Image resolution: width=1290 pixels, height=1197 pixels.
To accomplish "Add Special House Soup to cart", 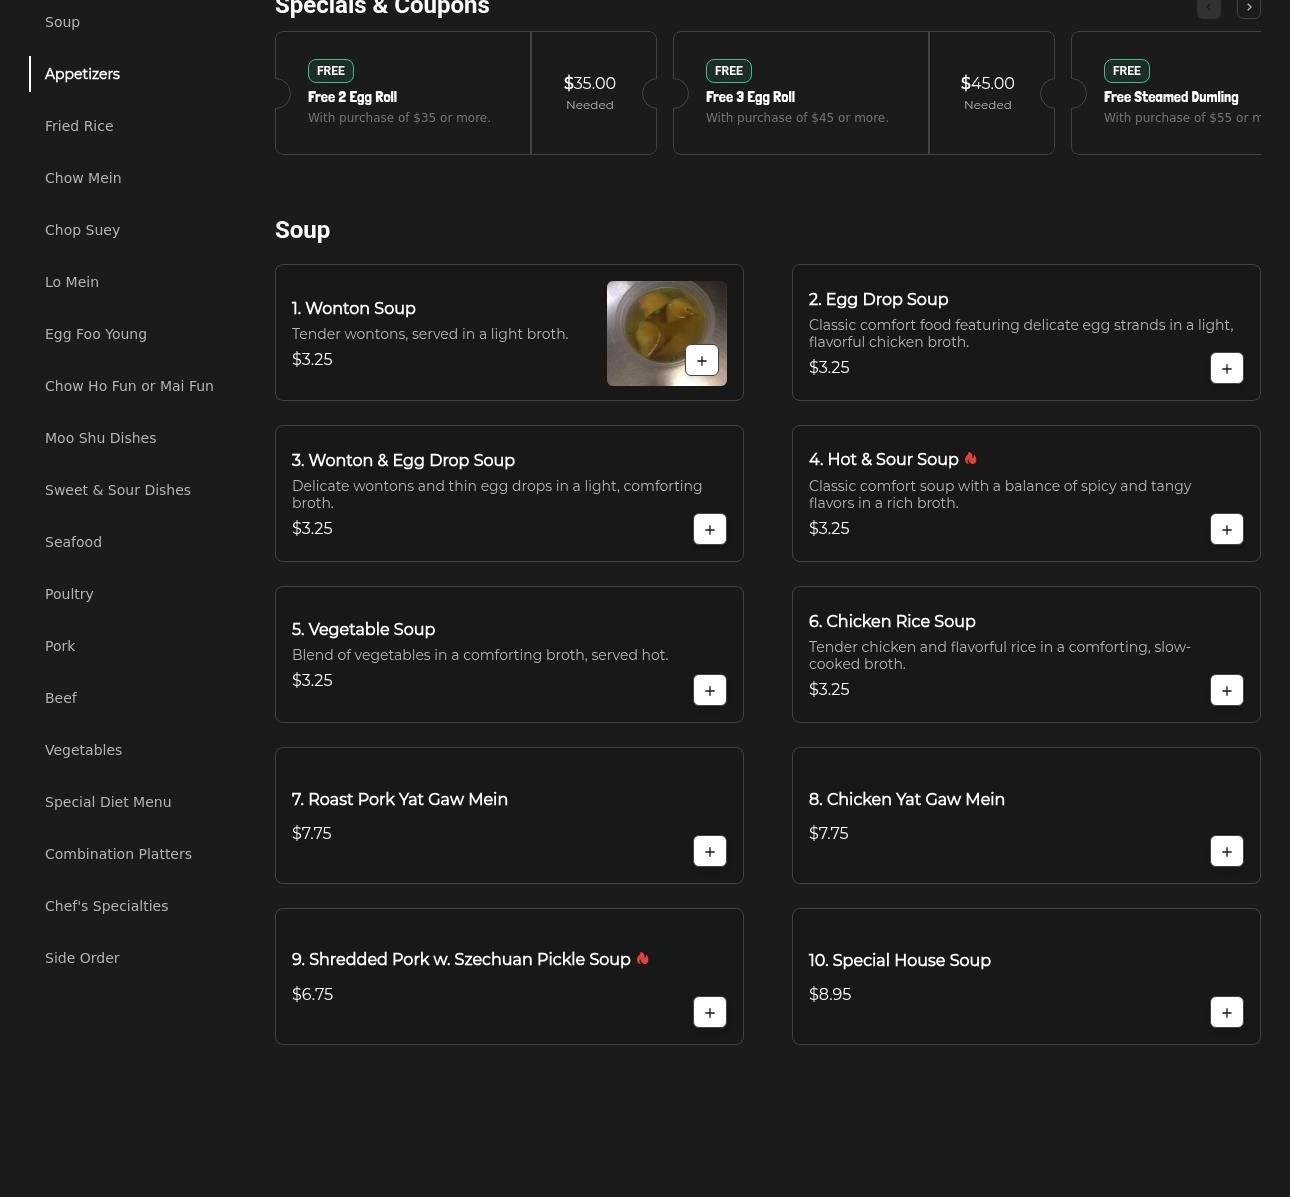I will [x=1226, y=1012].
